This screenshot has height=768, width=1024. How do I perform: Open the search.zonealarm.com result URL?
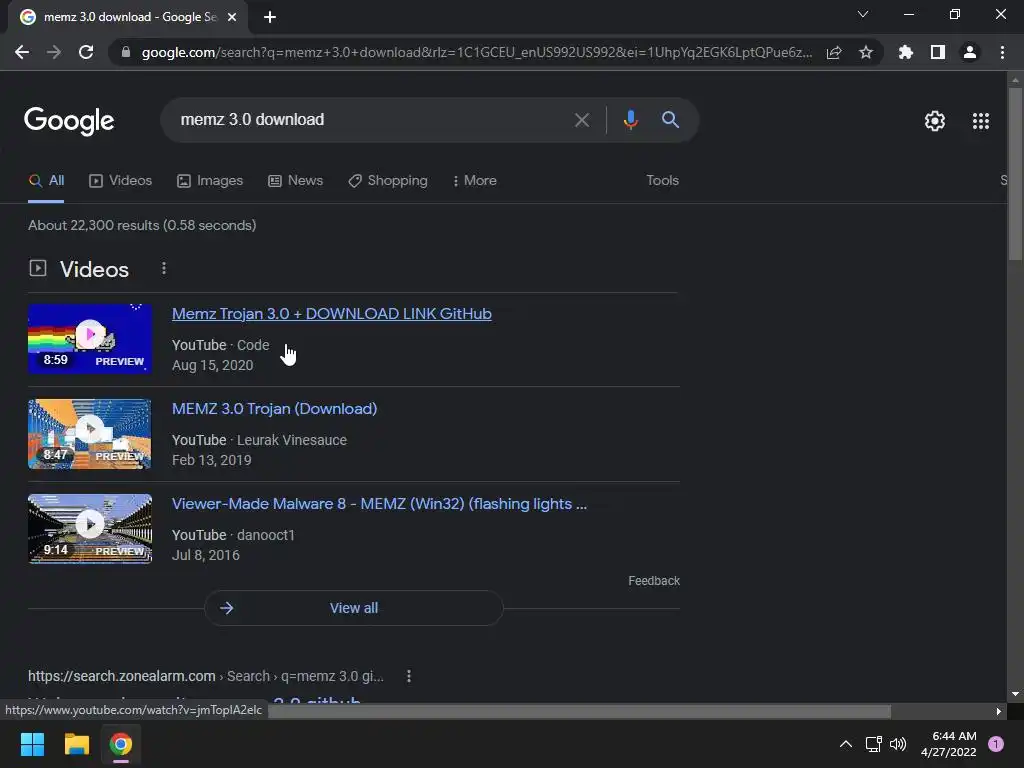206,676
